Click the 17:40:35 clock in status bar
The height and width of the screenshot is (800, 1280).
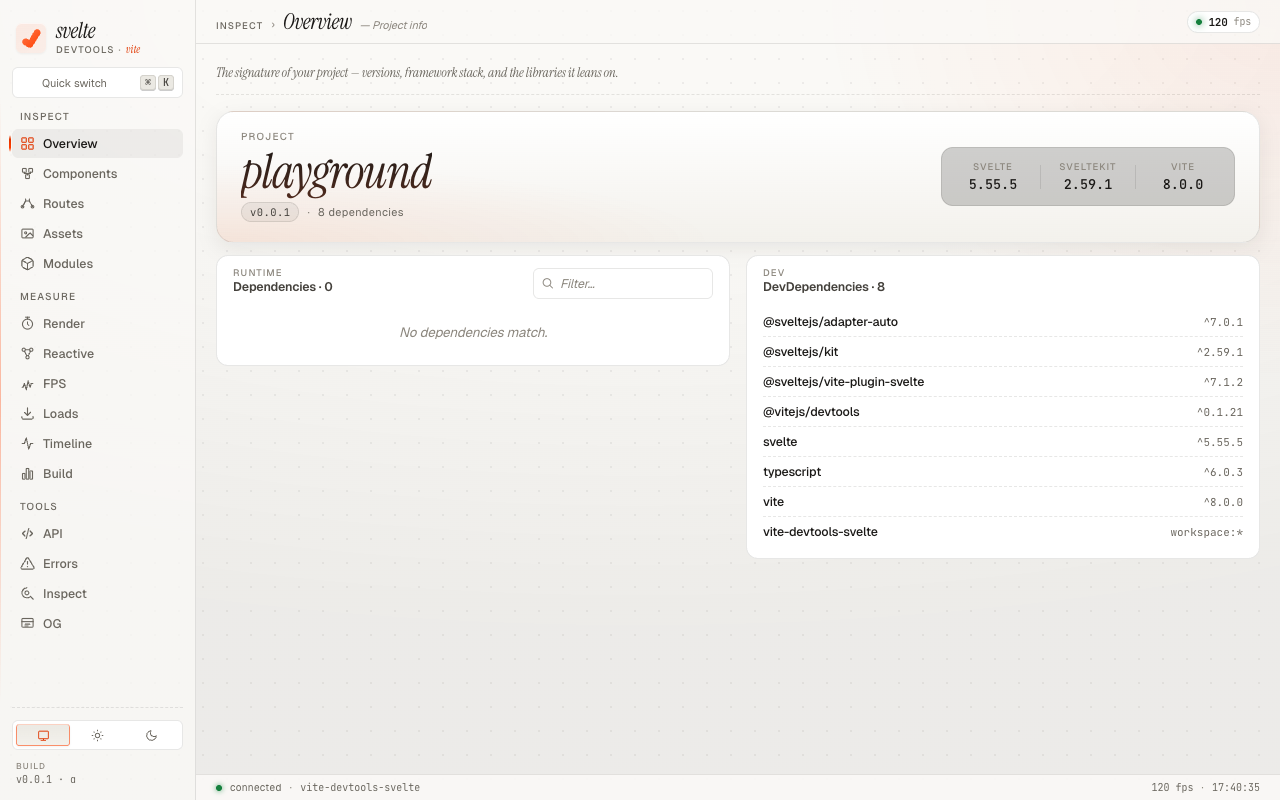(x=1236, y=788)
